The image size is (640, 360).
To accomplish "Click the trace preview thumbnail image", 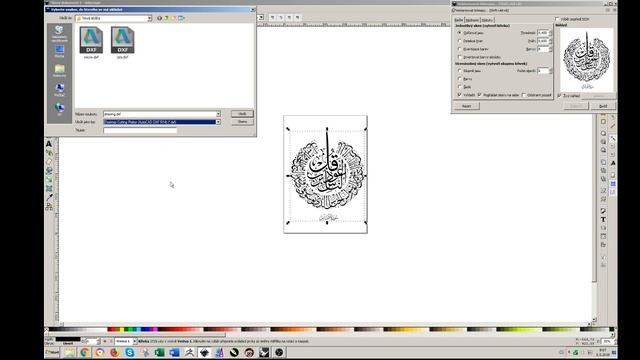I will point(587,60).
